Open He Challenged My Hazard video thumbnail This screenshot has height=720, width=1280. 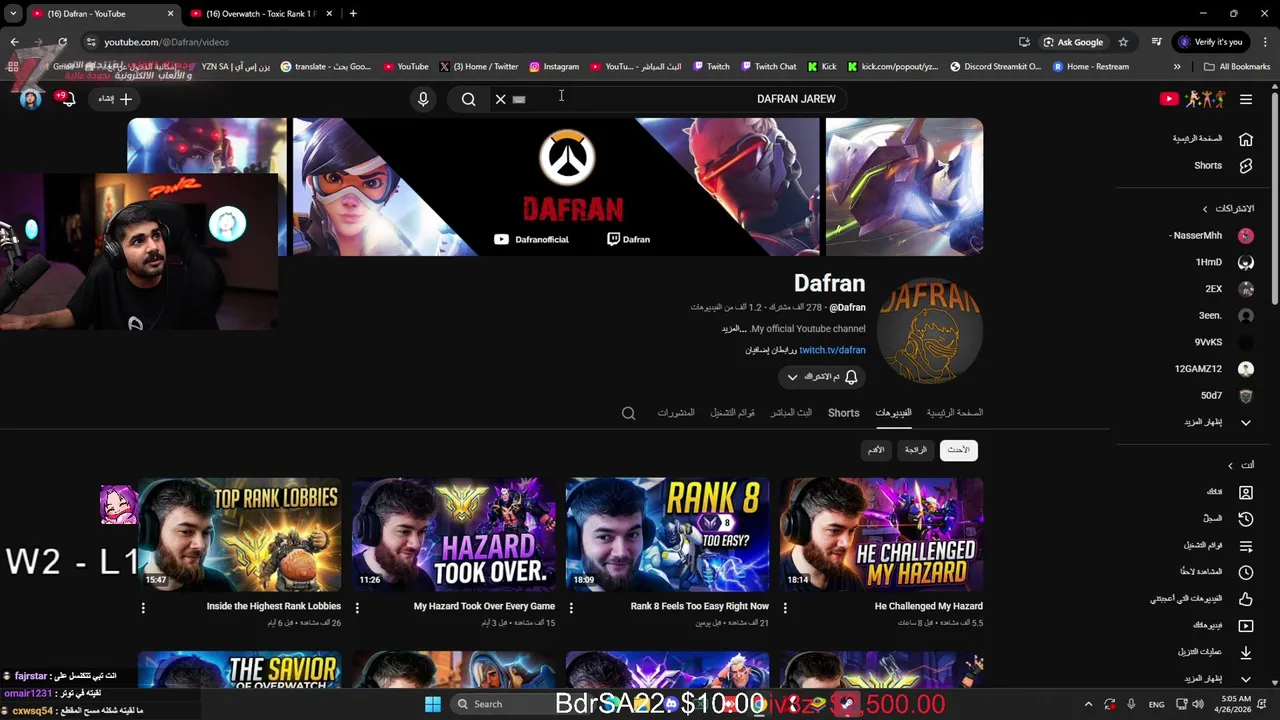pos(881,534)
